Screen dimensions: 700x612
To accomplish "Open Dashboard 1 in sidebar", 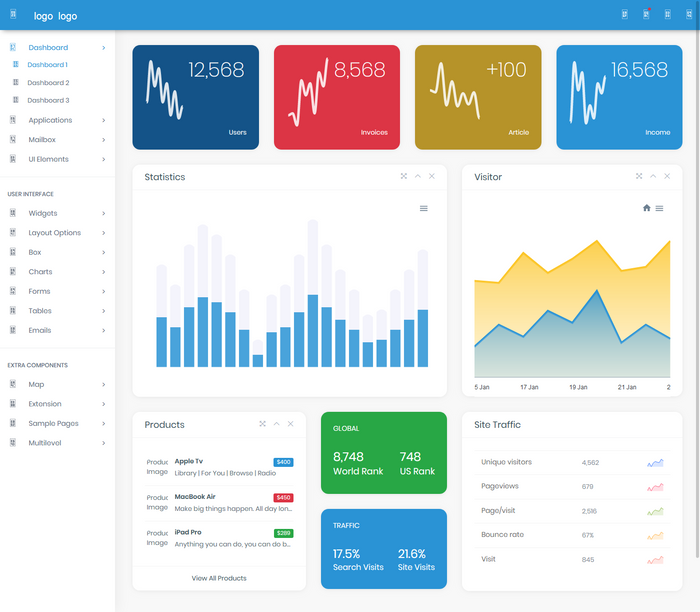I will click(47, 65).
